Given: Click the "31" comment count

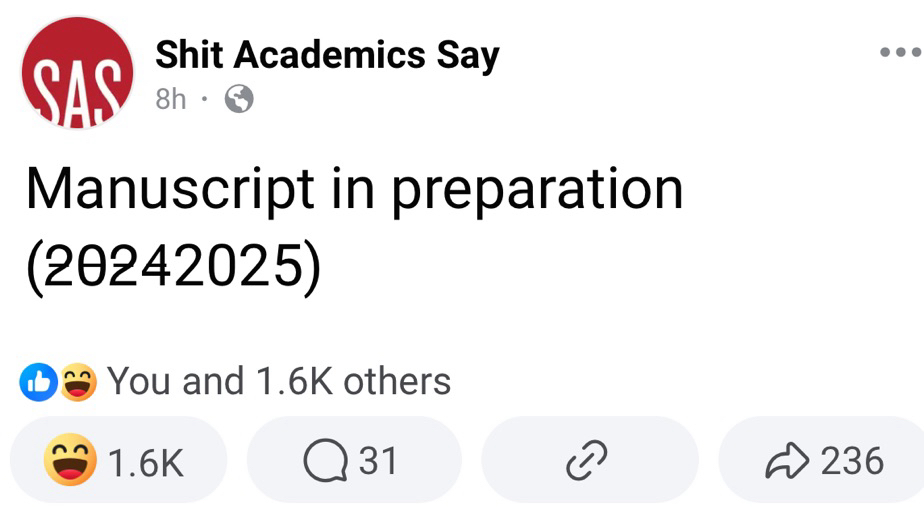Looking at the screenshot, I should pyautogui.click(x=378, y=461).
